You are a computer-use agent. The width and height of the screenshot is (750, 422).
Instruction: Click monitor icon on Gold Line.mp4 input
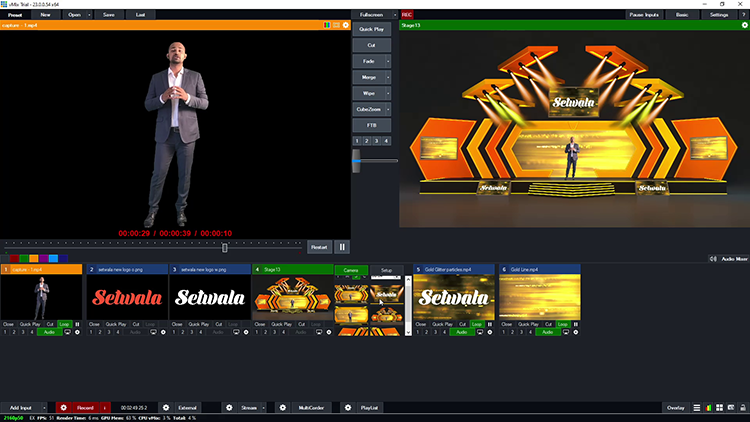pos(566,331)
